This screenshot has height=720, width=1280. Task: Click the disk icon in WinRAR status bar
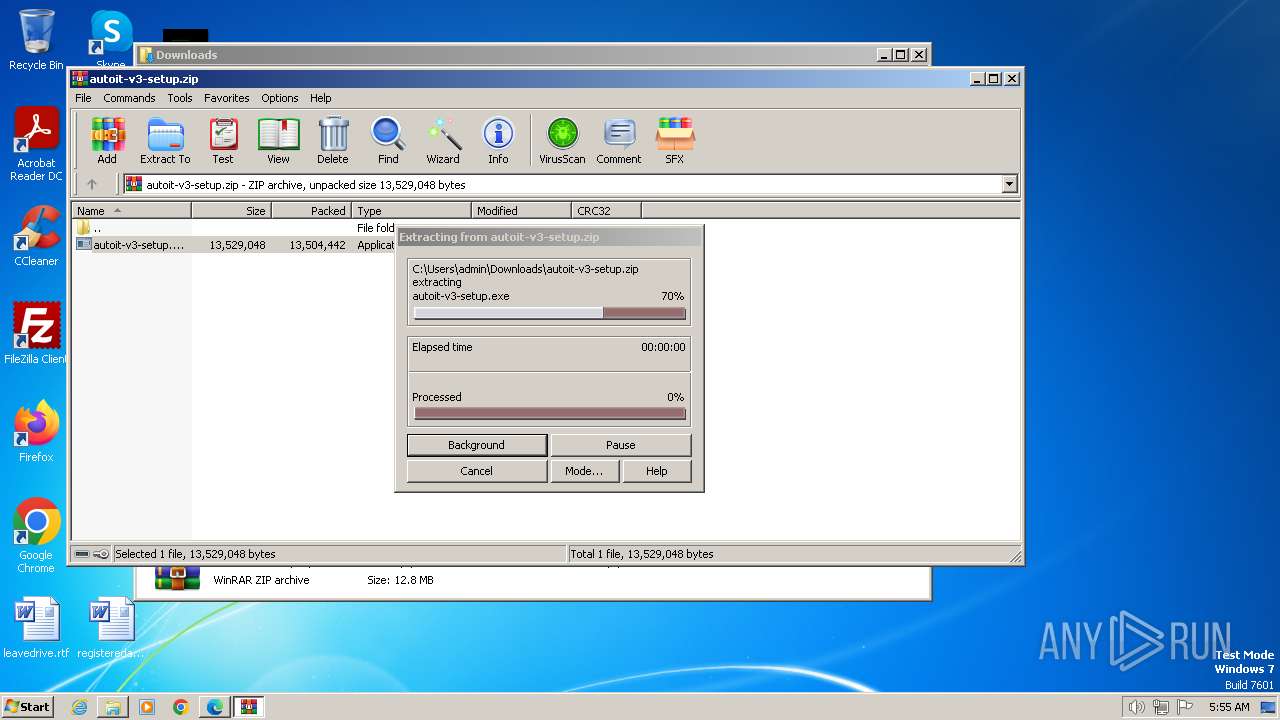point(82,554)
